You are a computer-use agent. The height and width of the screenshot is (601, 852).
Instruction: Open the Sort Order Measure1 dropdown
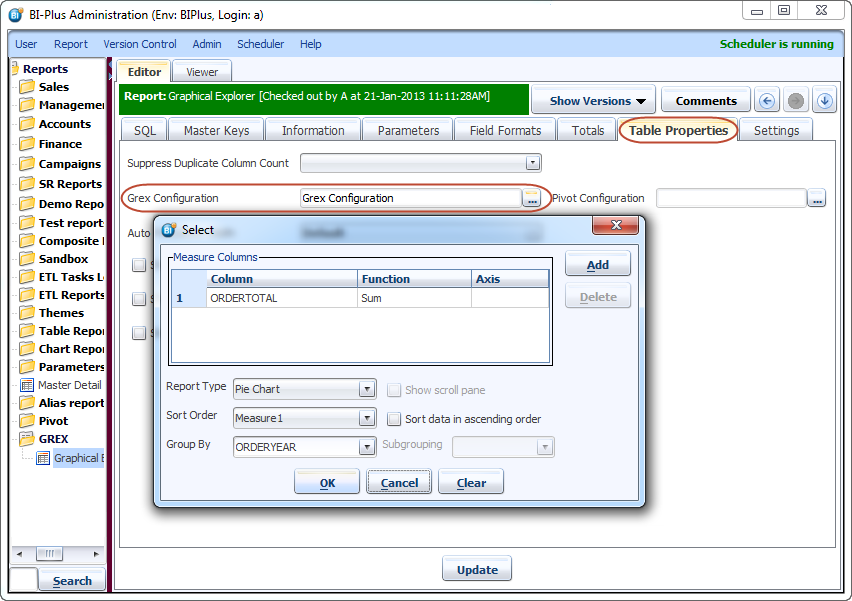(x=367, y=418)
